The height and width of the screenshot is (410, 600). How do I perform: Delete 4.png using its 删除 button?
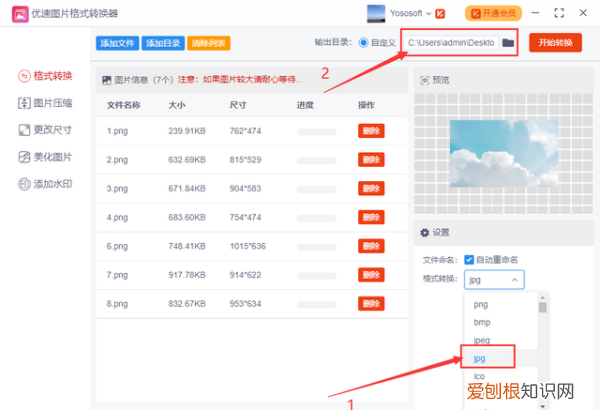point(371,217)
